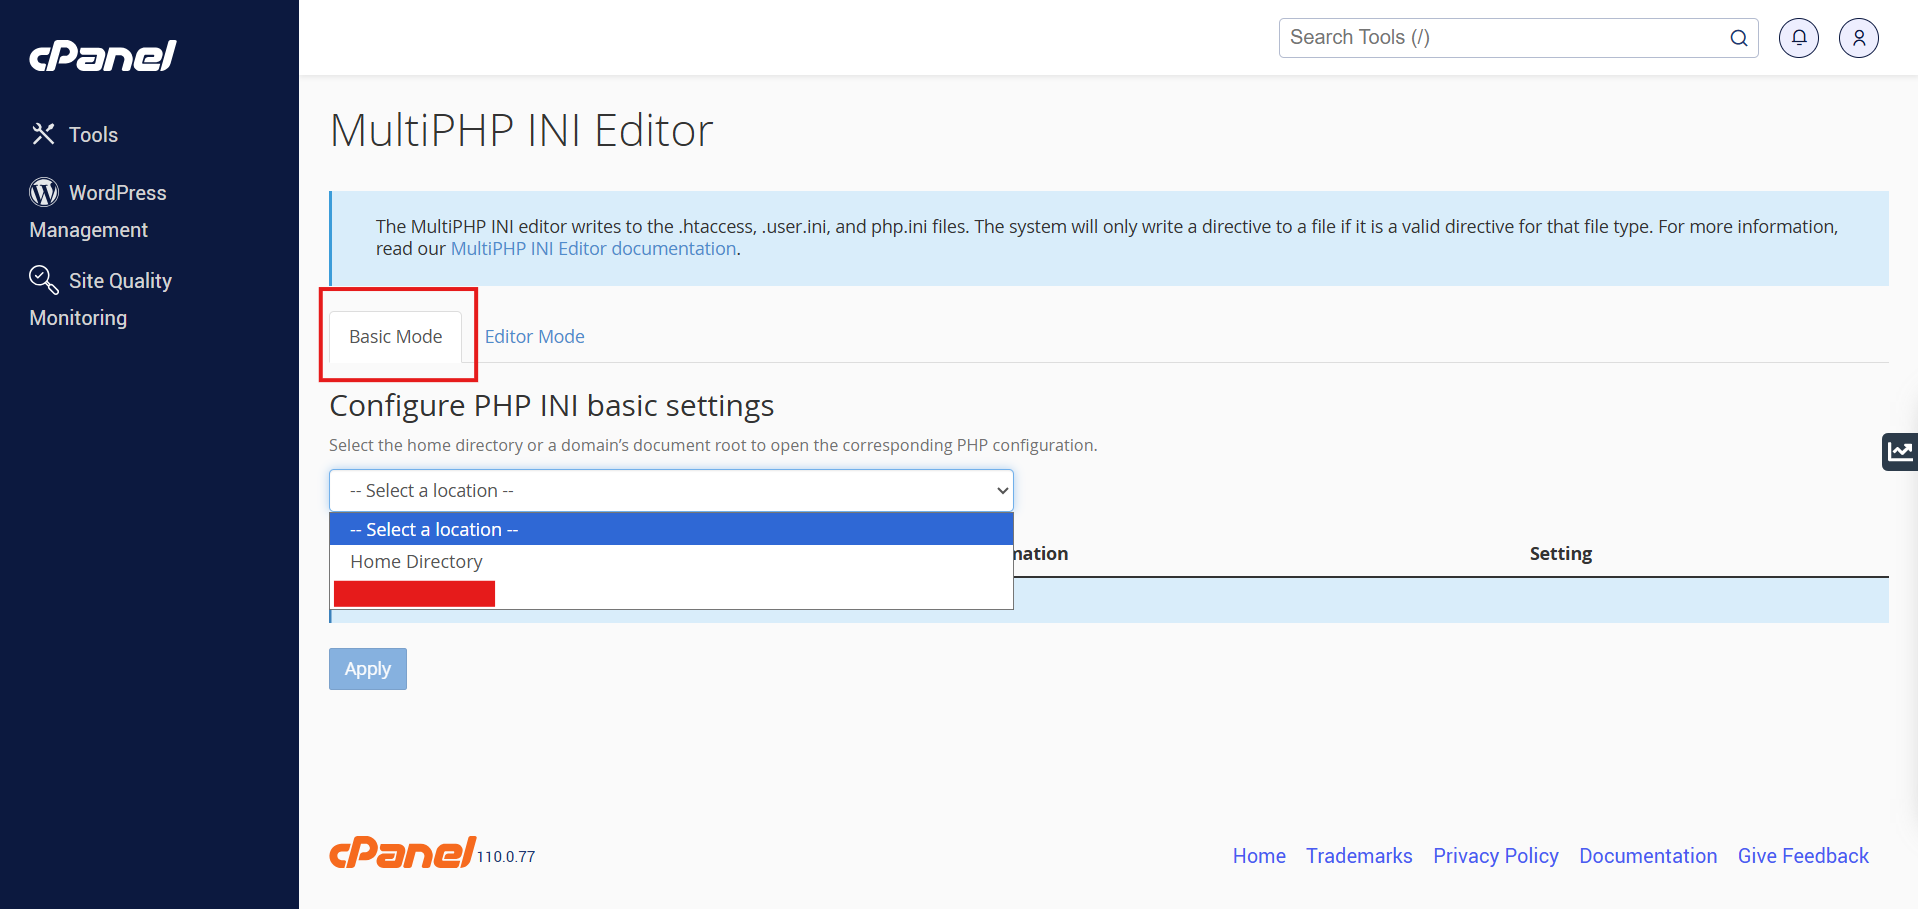Pick the highlighted Select a location option
Viewport: 1918px width, 909px height.
pyautogui.click(x=434, y=530)
